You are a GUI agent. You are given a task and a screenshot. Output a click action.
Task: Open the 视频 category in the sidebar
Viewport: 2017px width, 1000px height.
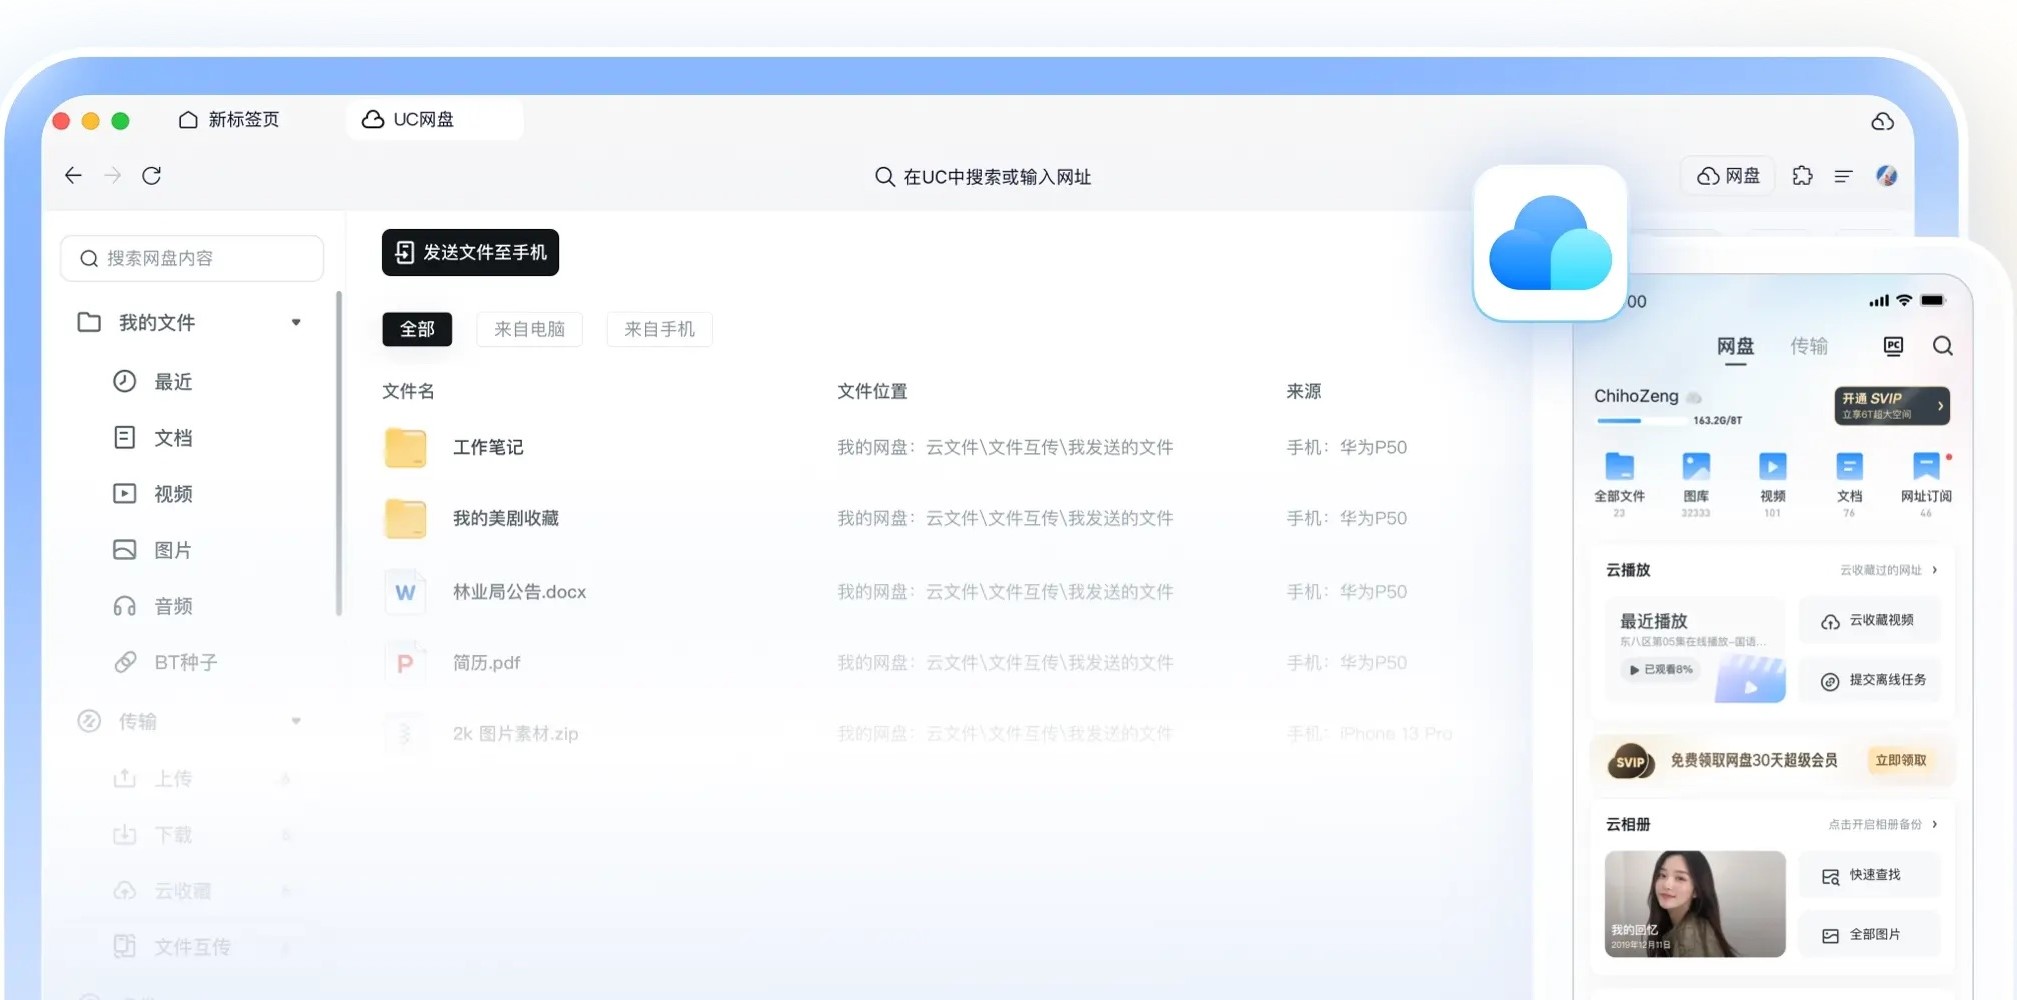click(124, 493)
